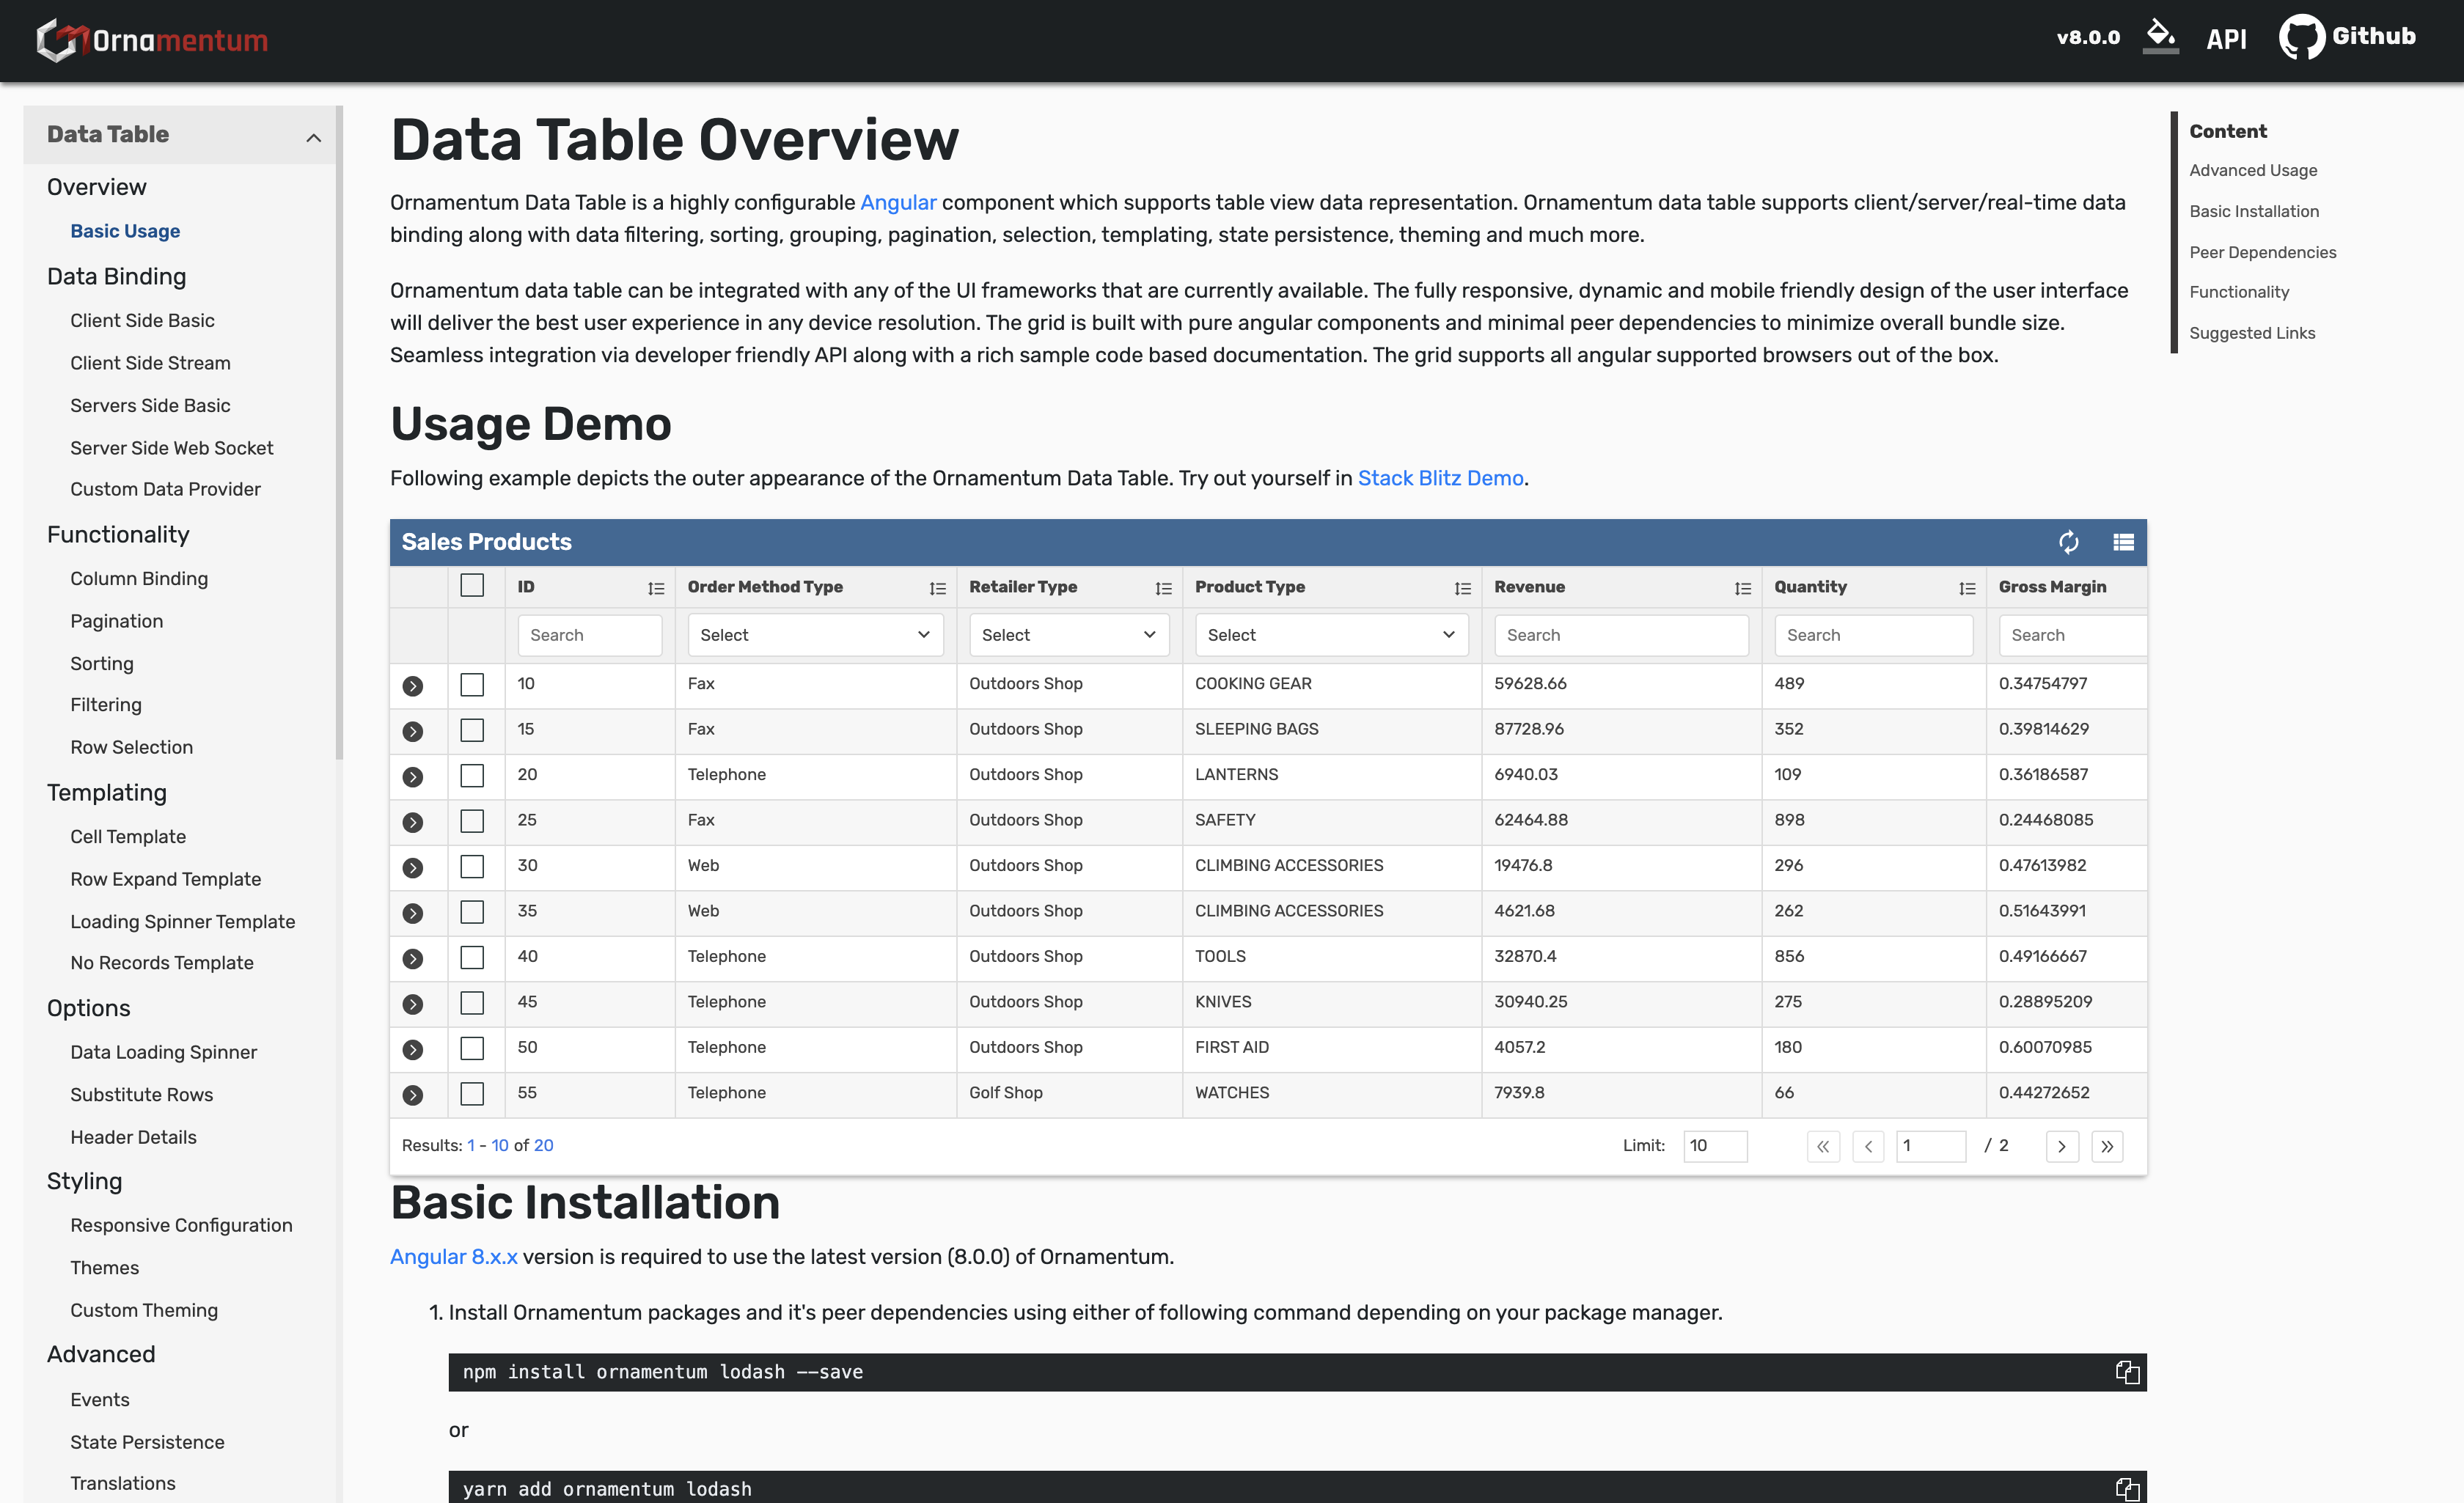Toggle the select-all header checkbox
Image resolution: width=2464 pixels, height=1503 pixels.
pos(472,586)
